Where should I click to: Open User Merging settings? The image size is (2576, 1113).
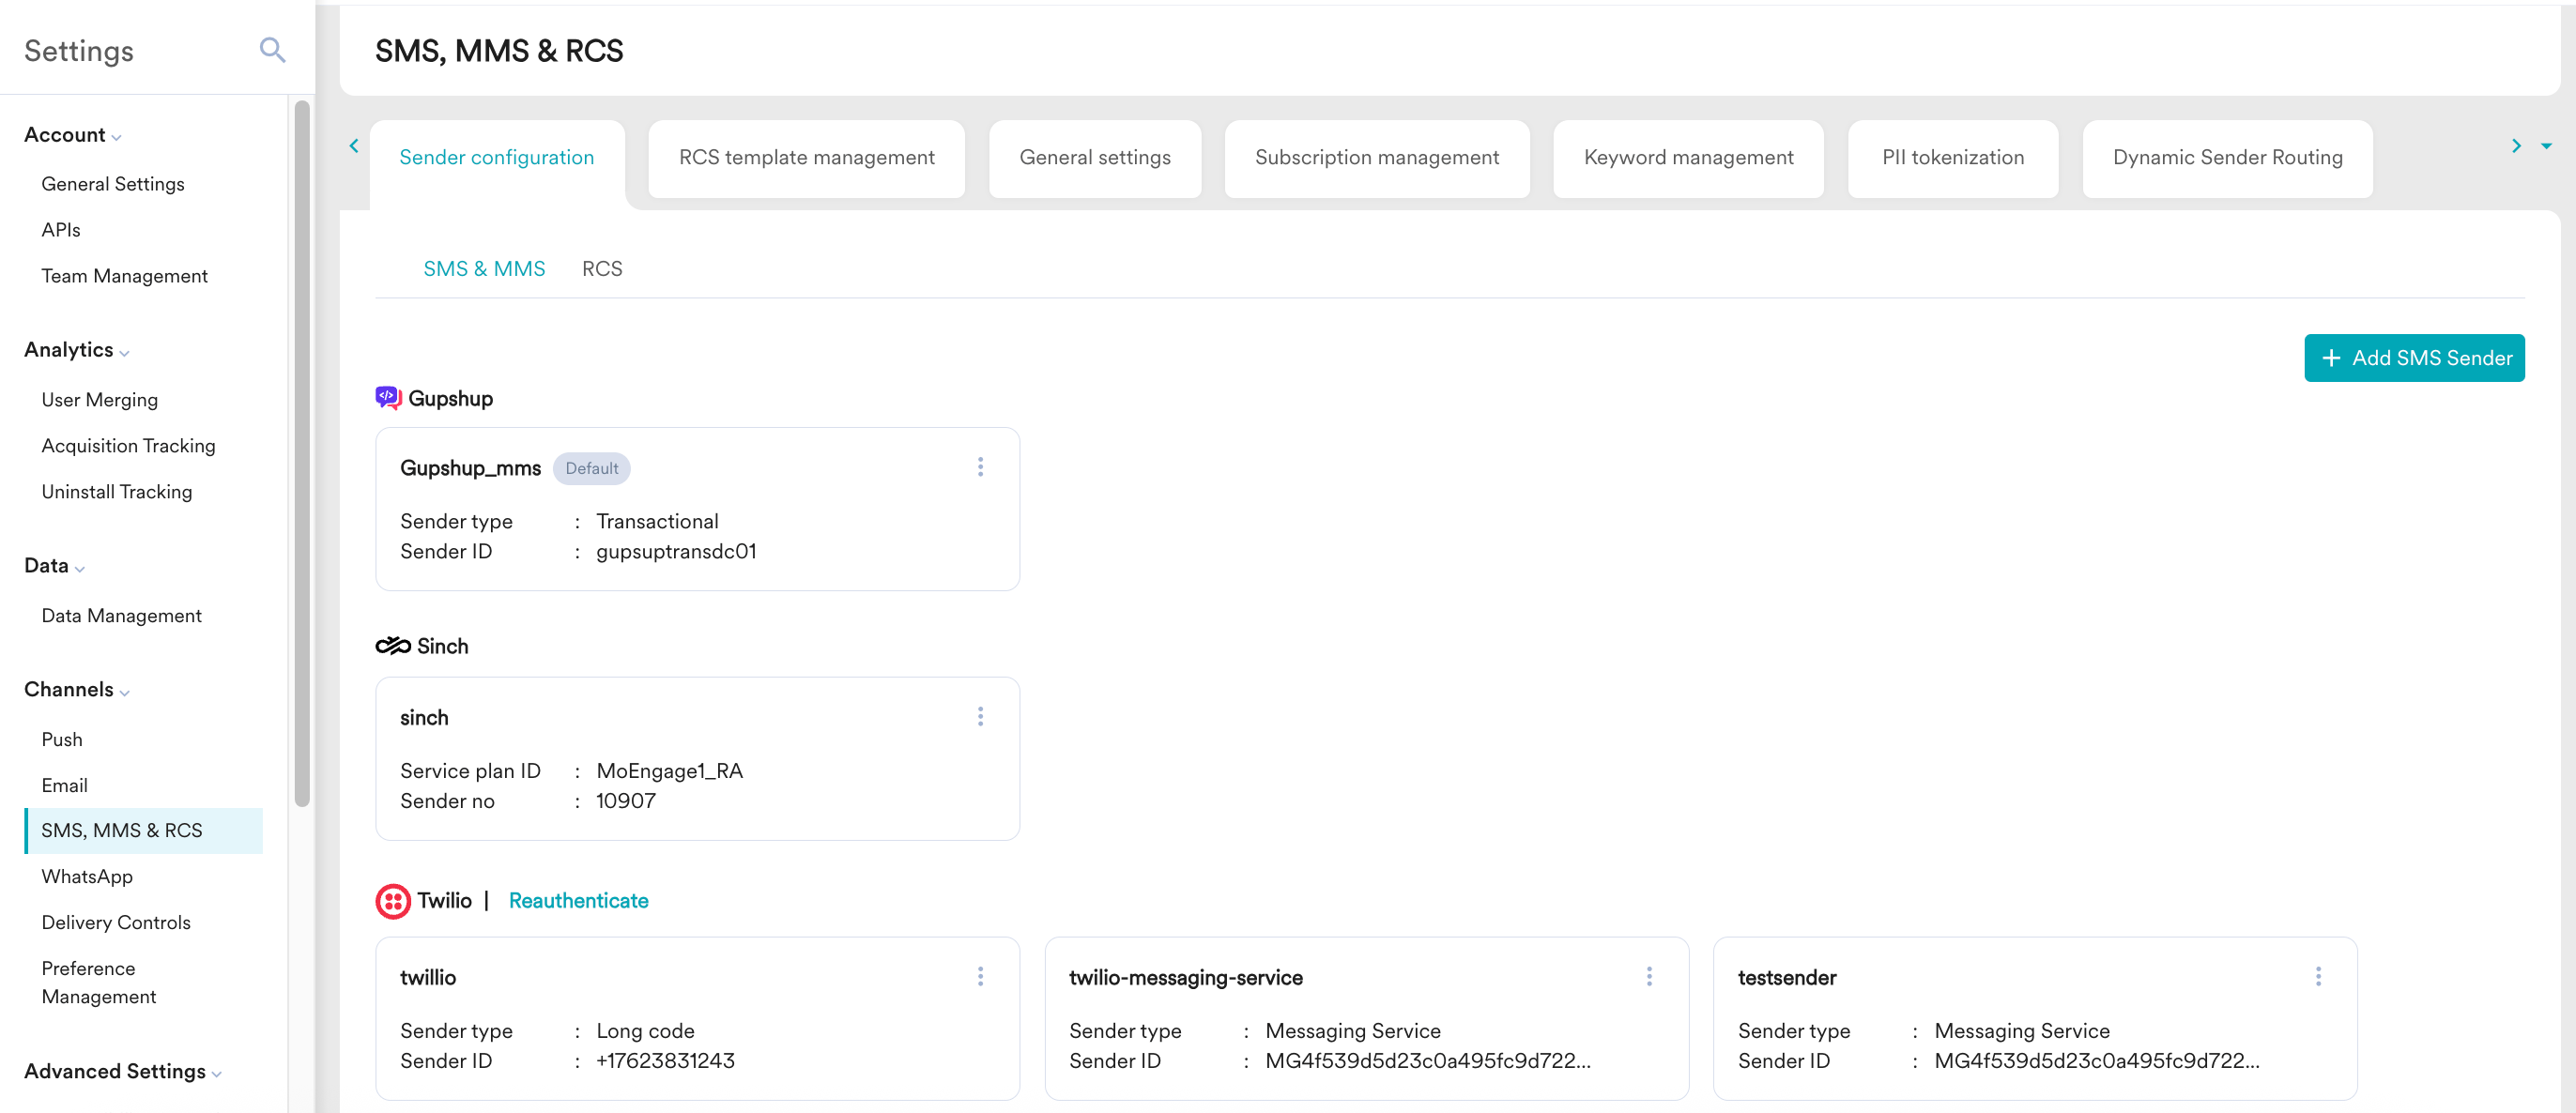pos(100,400)
